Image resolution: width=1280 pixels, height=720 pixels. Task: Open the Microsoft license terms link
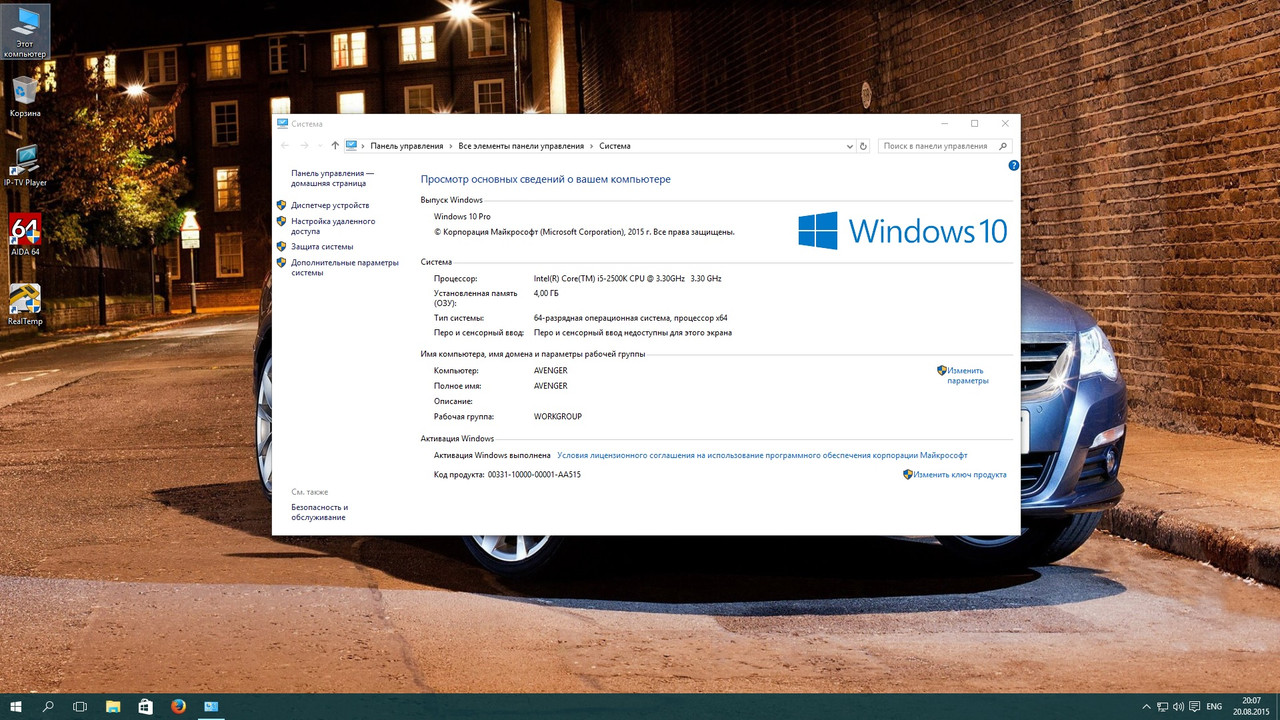(762, 455)
